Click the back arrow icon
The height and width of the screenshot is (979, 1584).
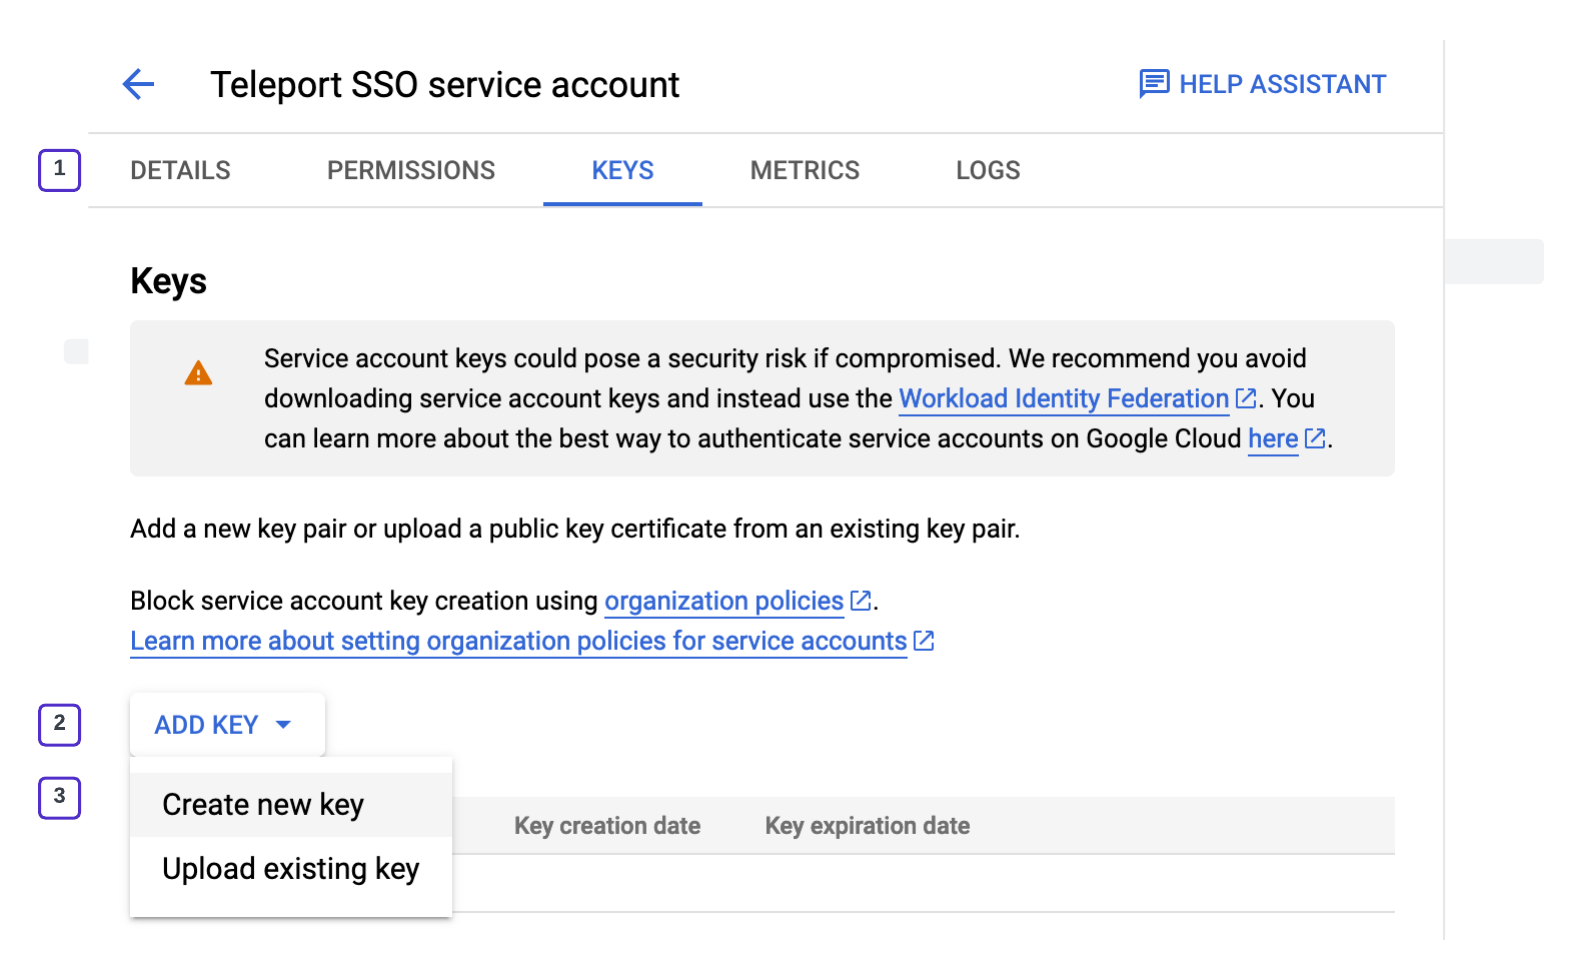[138, 85]
